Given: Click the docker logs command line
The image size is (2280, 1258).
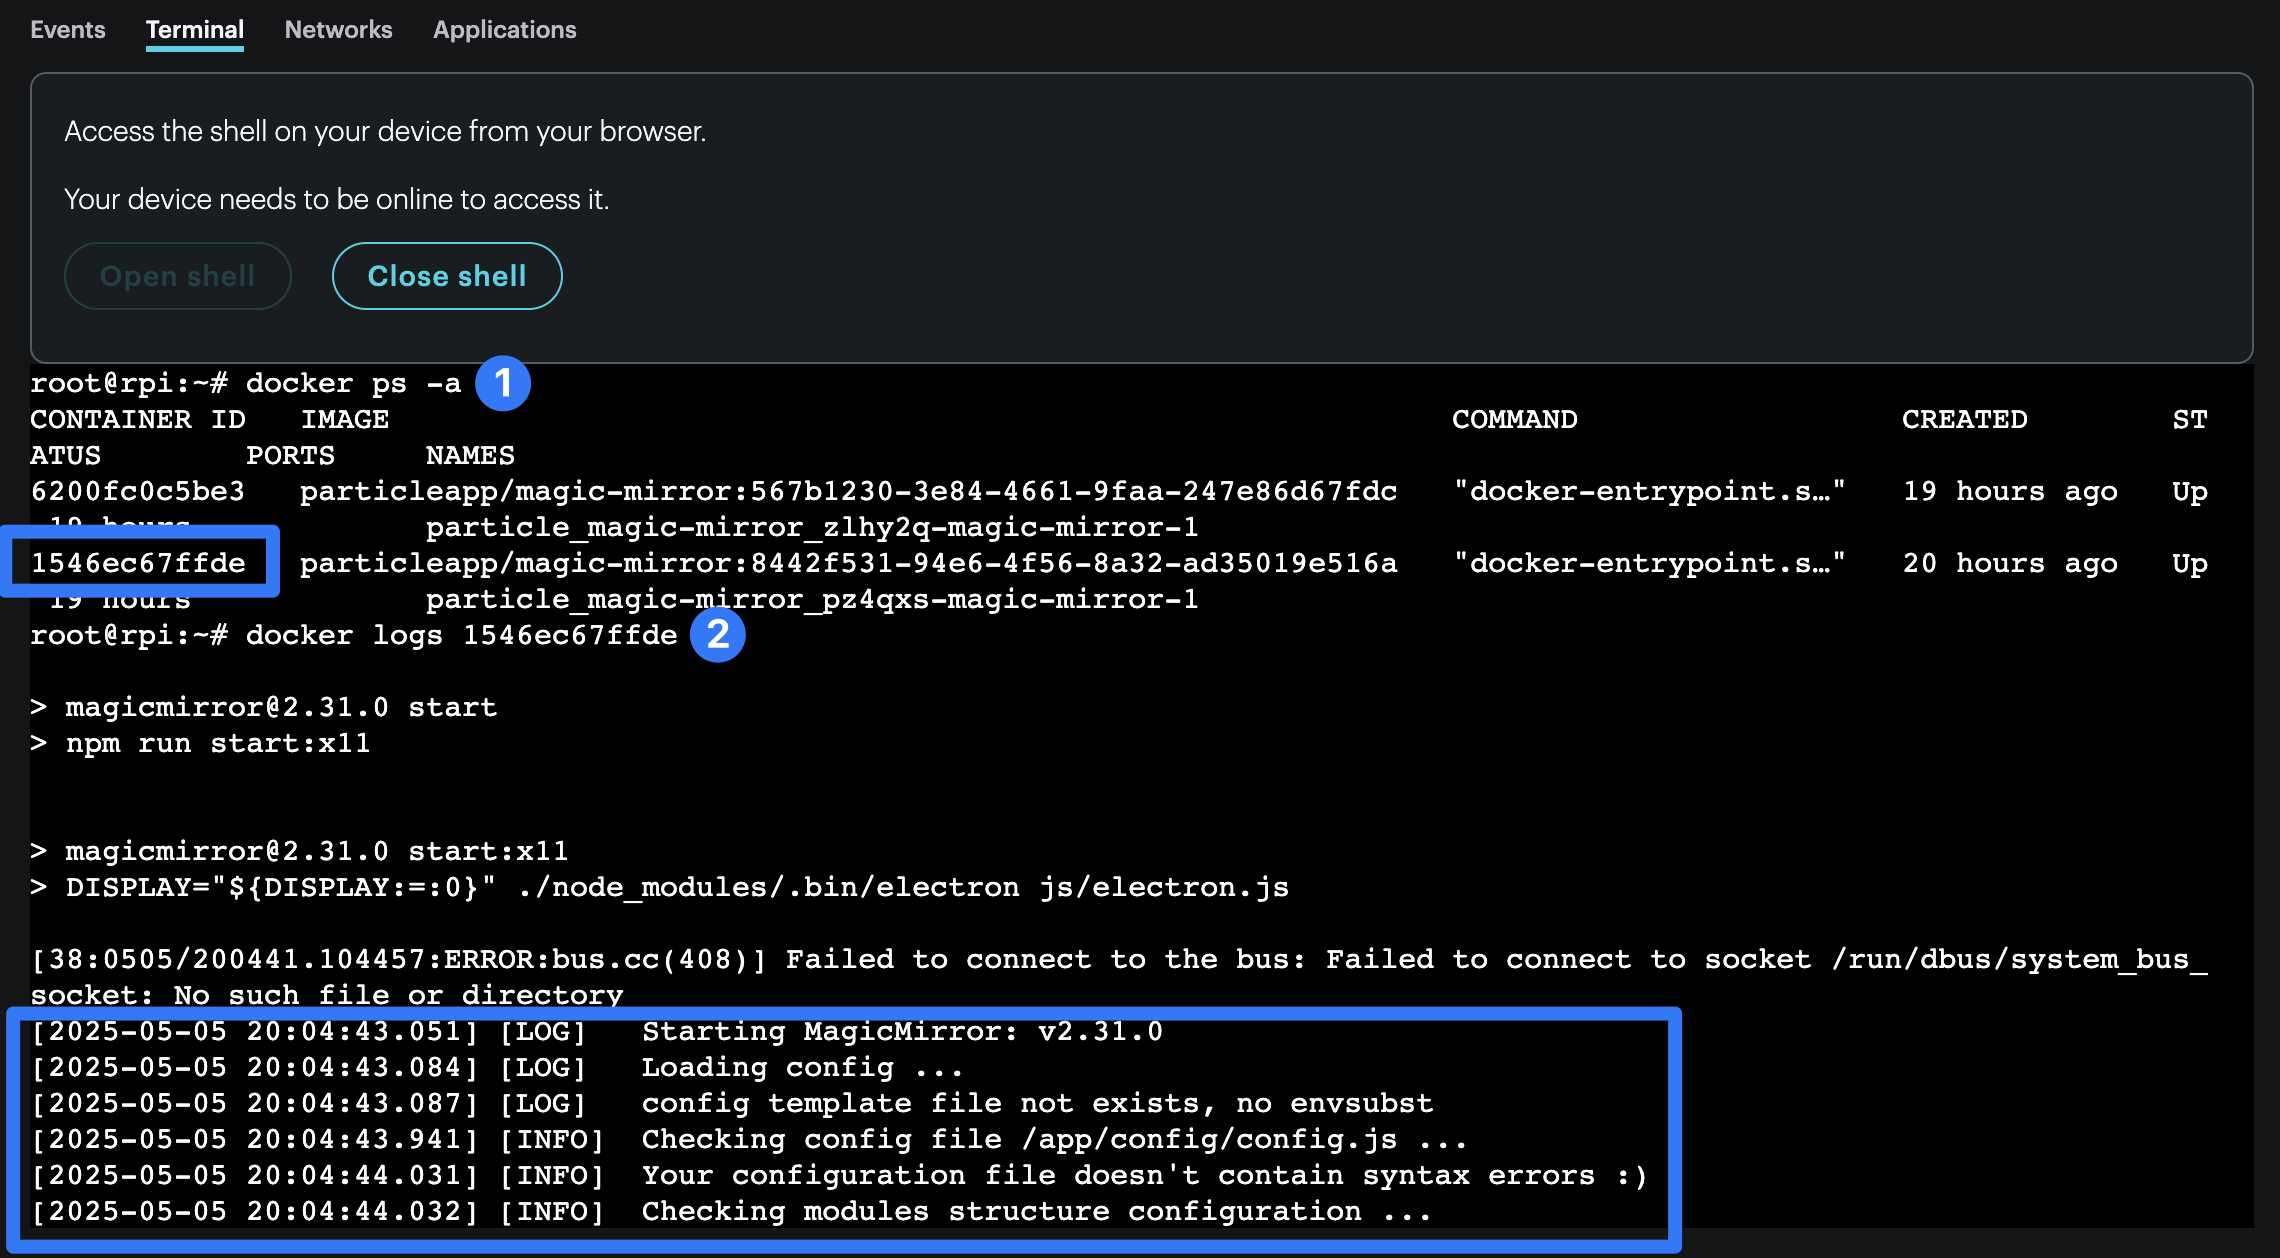Looking at the screenshot, I should click(x=355, y=636).
